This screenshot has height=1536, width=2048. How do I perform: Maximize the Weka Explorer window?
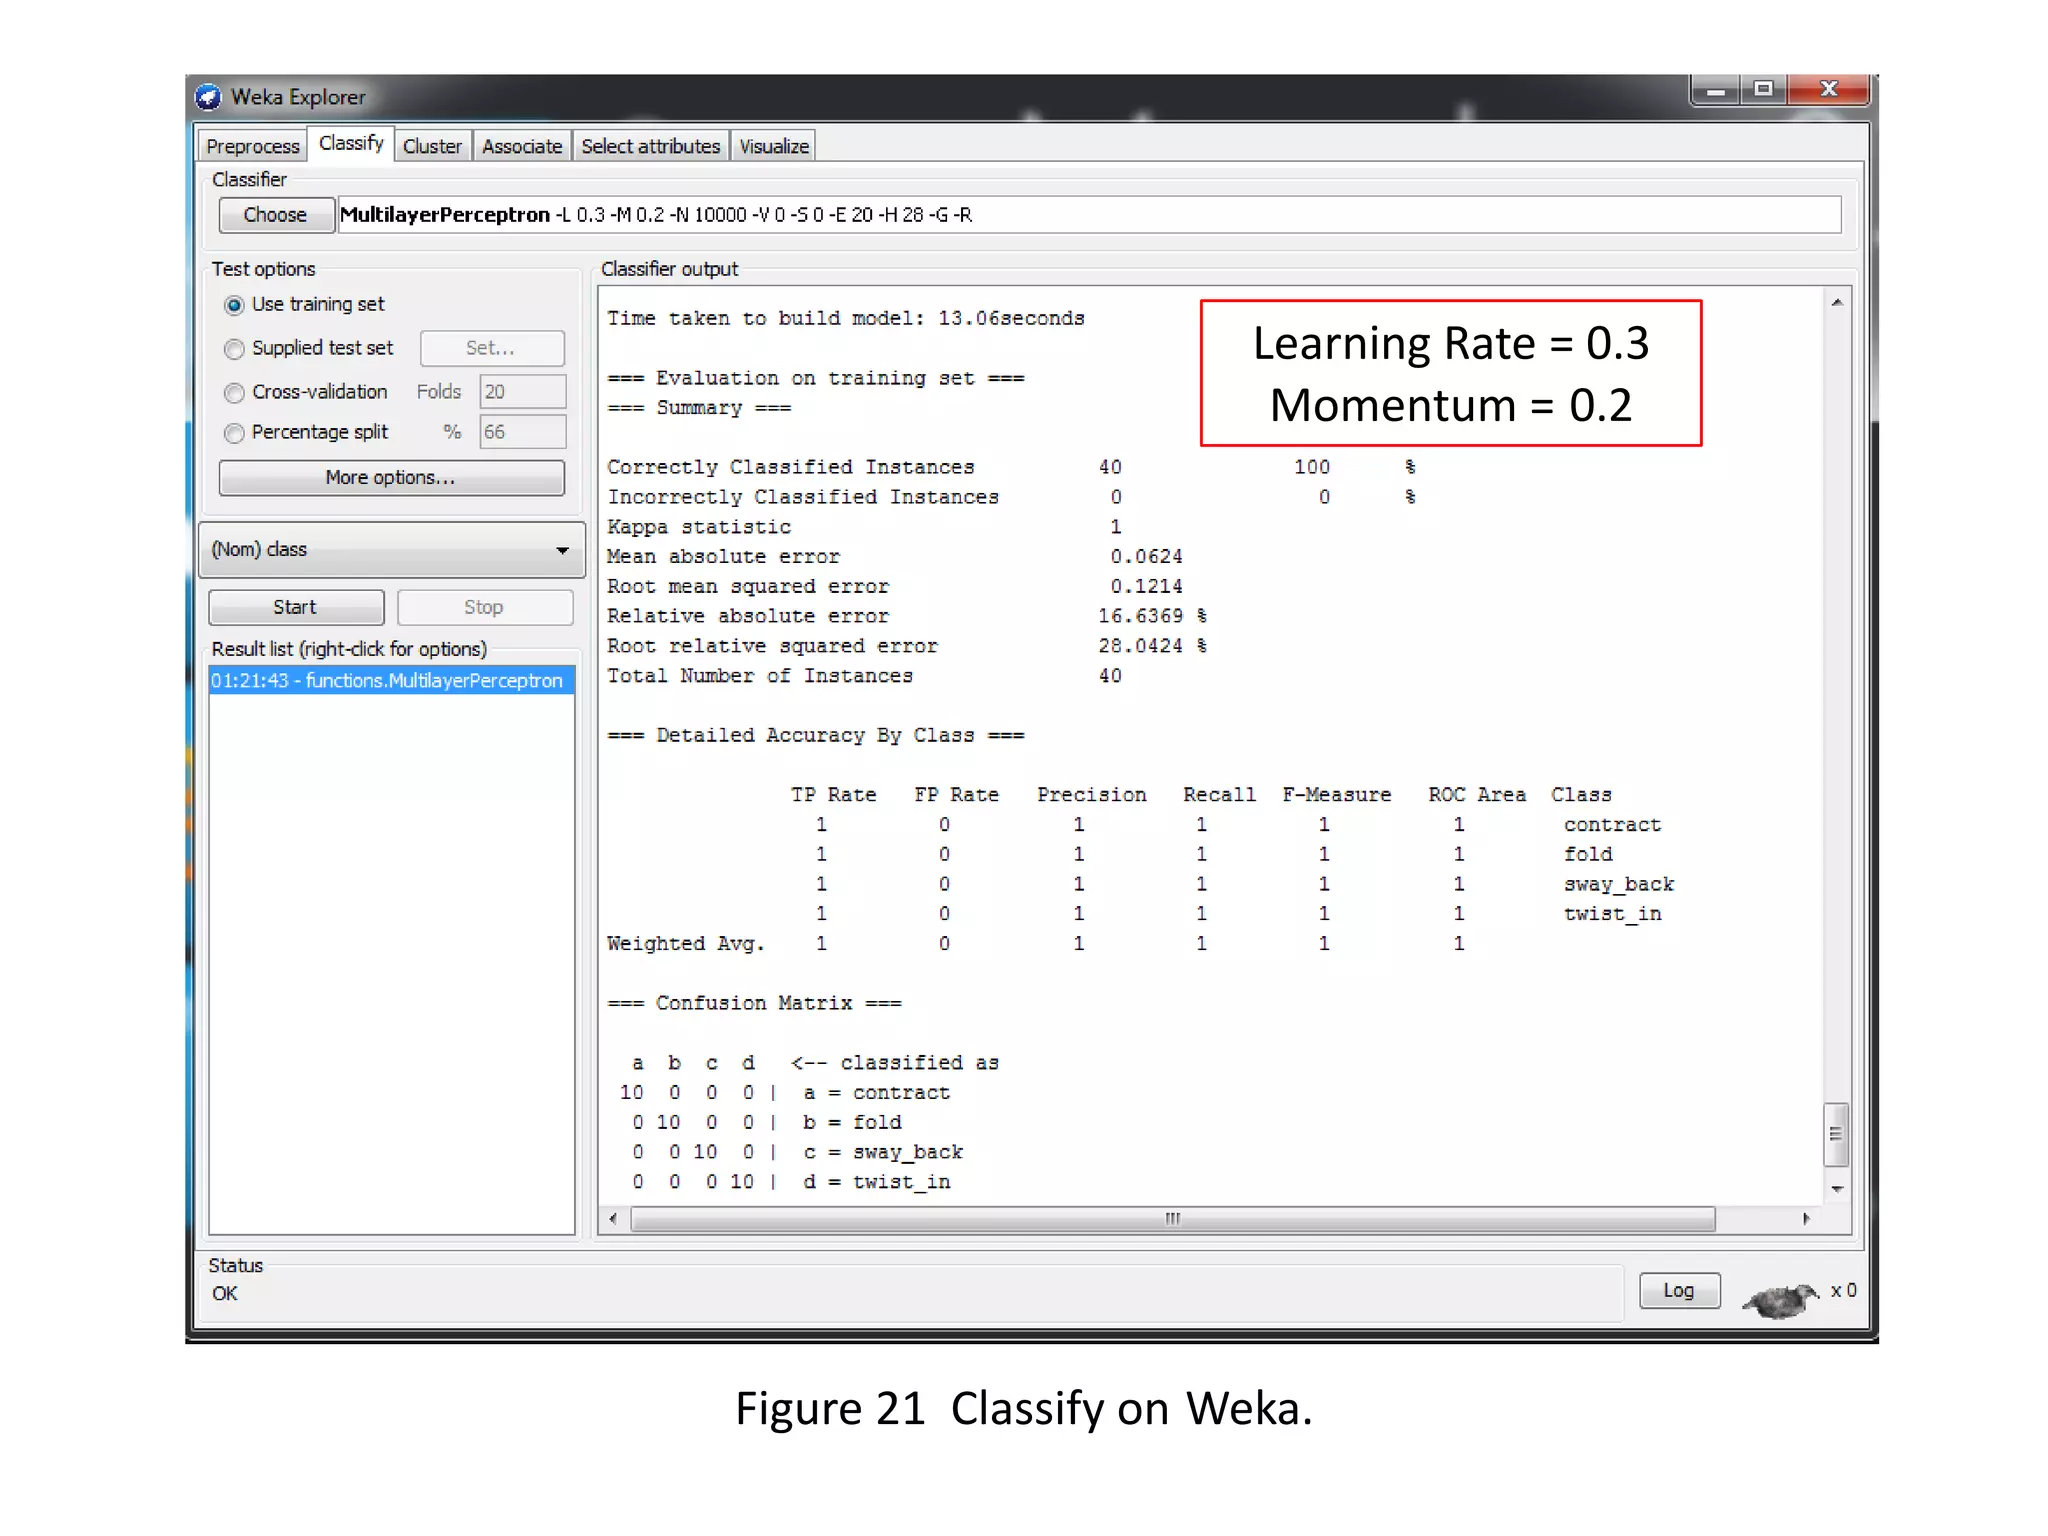click(x=1764, y=90)
